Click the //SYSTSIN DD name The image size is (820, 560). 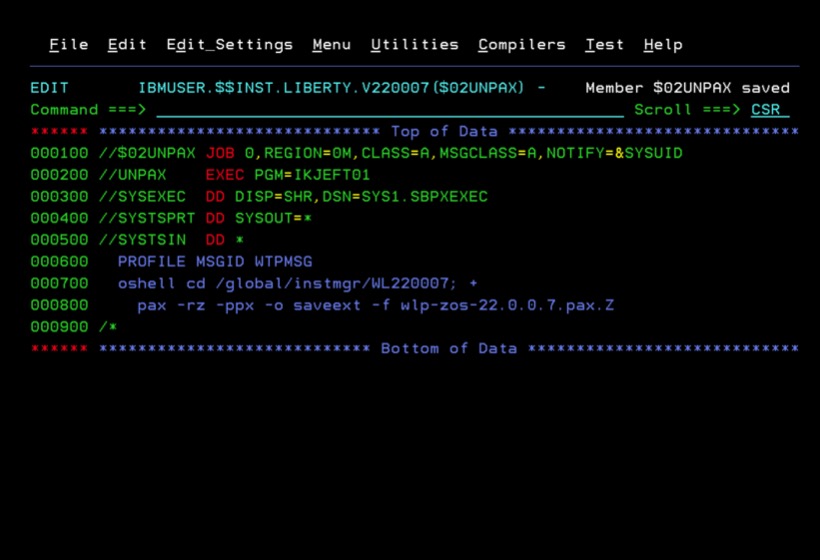coord(142,240)
